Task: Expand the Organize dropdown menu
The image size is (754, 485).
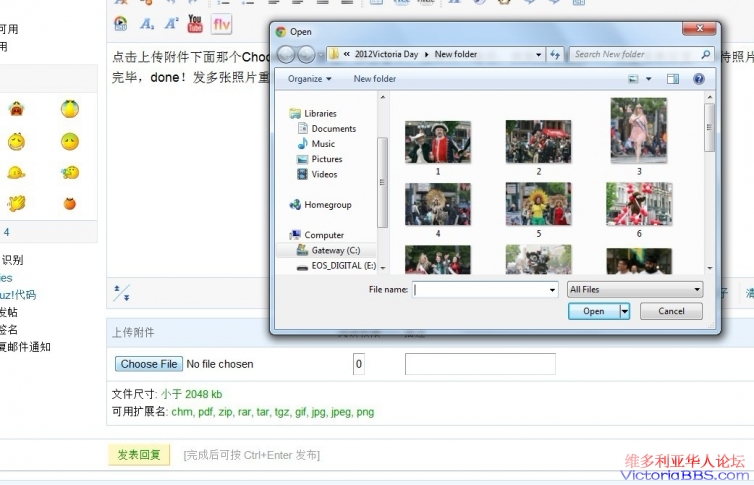Action: point(309,78)
